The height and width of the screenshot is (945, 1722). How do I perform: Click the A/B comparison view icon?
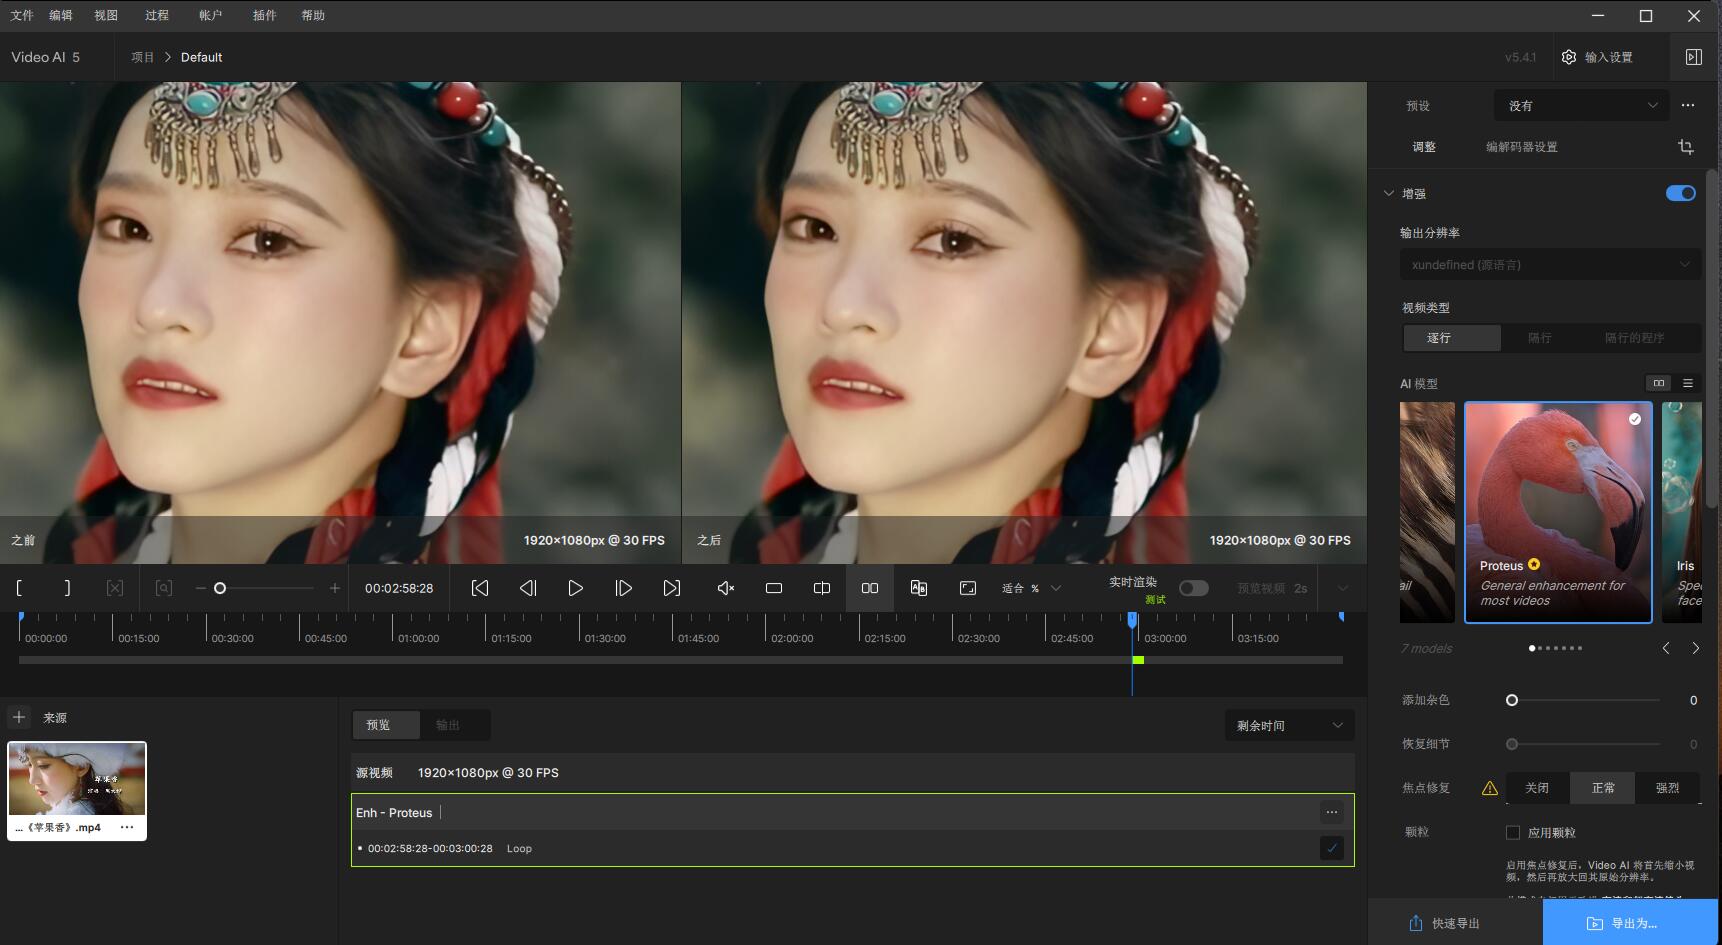point(919,588)
